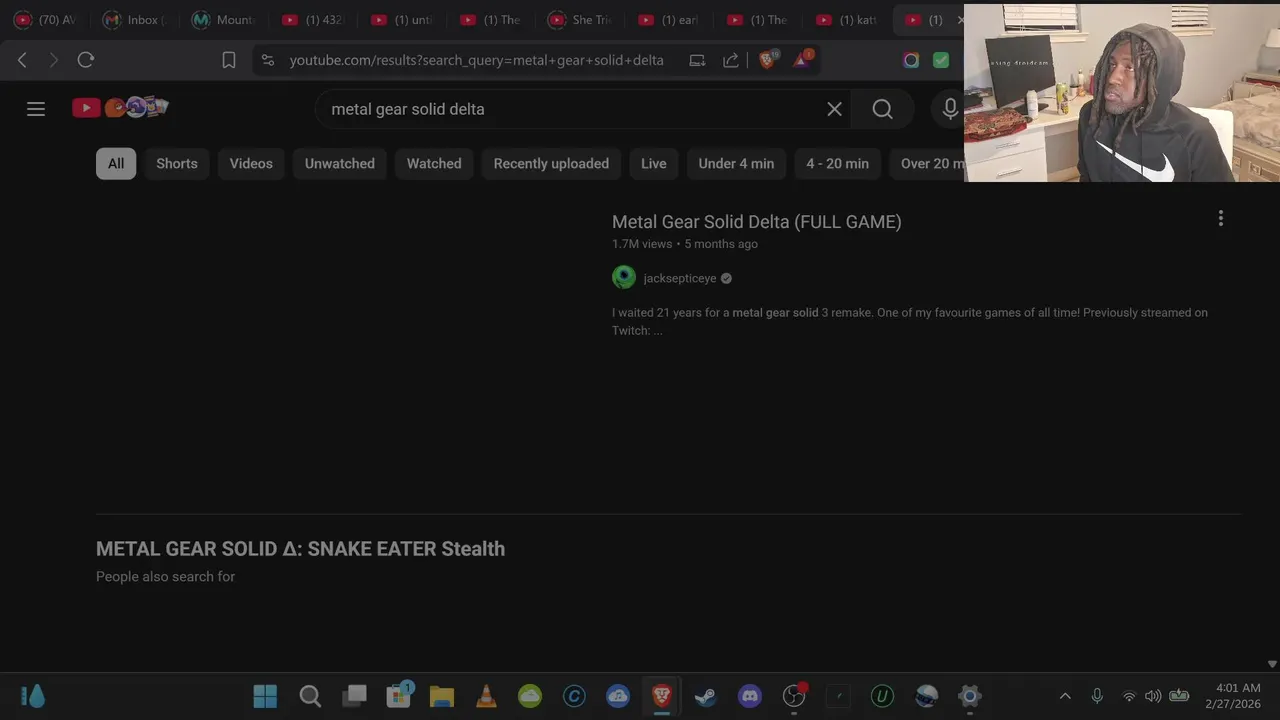1280x720 pixels.
Task: Open the YouTube hamburger guide menu
Action: (36, 109)
